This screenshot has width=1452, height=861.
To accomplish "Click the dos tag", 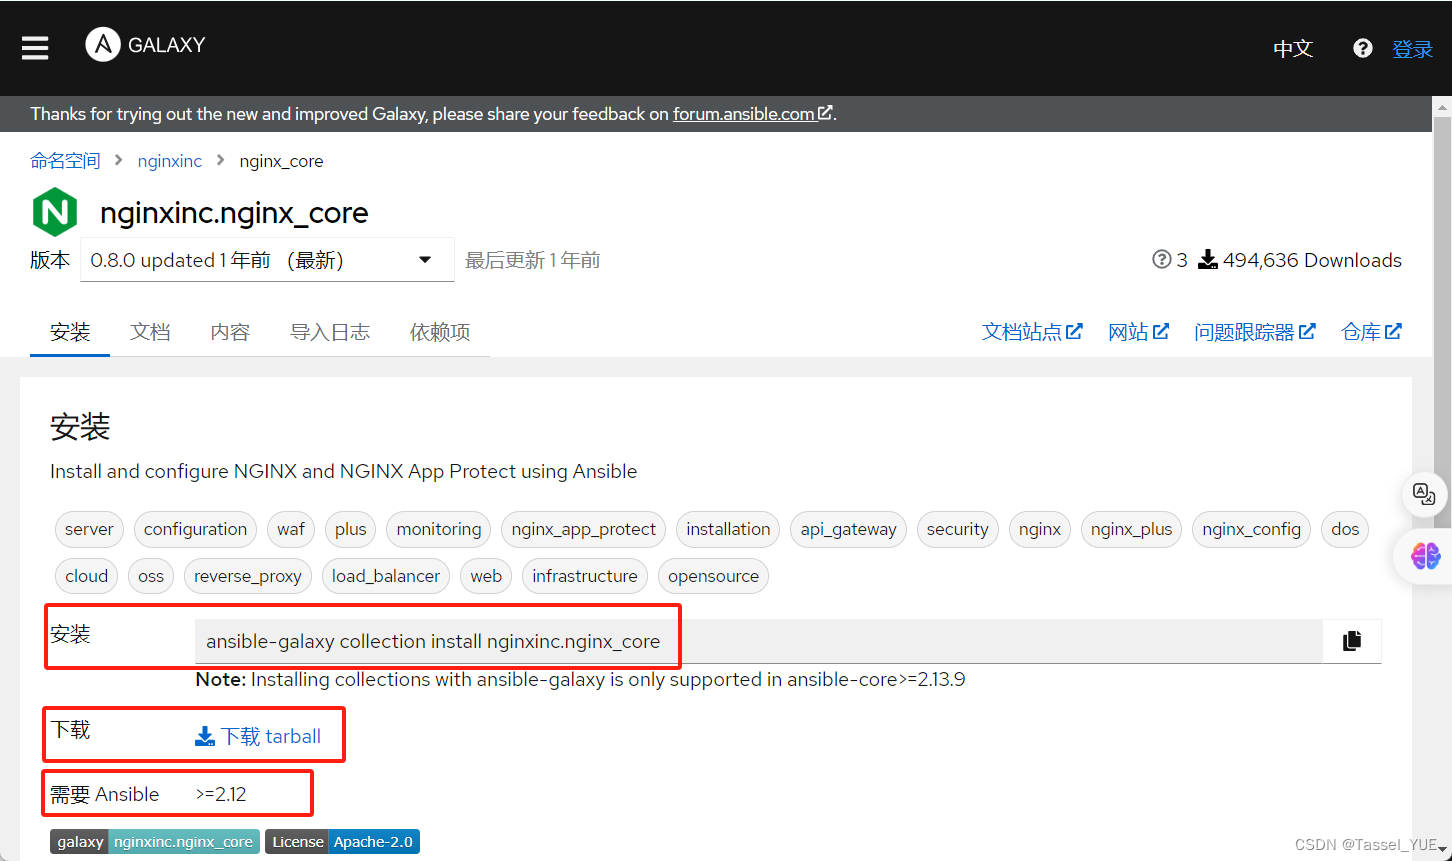I will pos(1345,529).
